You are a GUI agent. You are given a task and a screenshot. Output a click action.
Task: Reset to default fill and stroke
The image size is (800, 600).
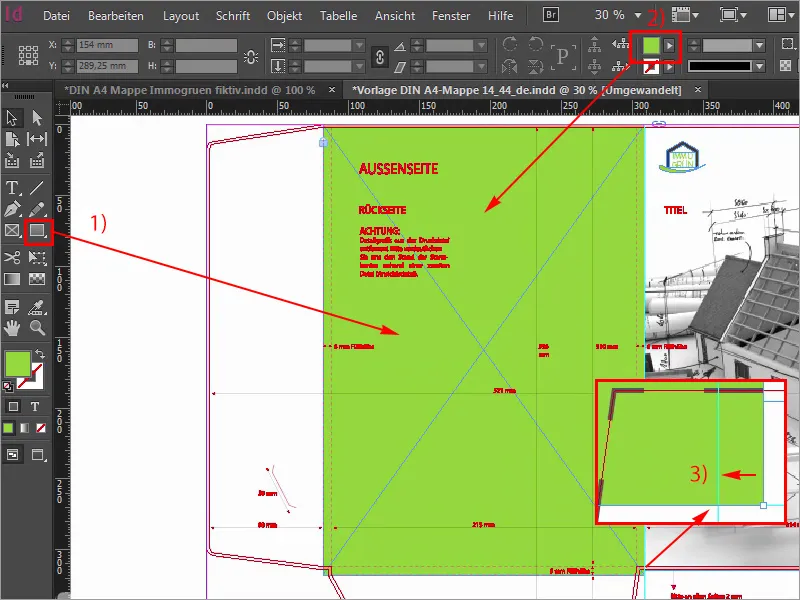tap(8, 386)
